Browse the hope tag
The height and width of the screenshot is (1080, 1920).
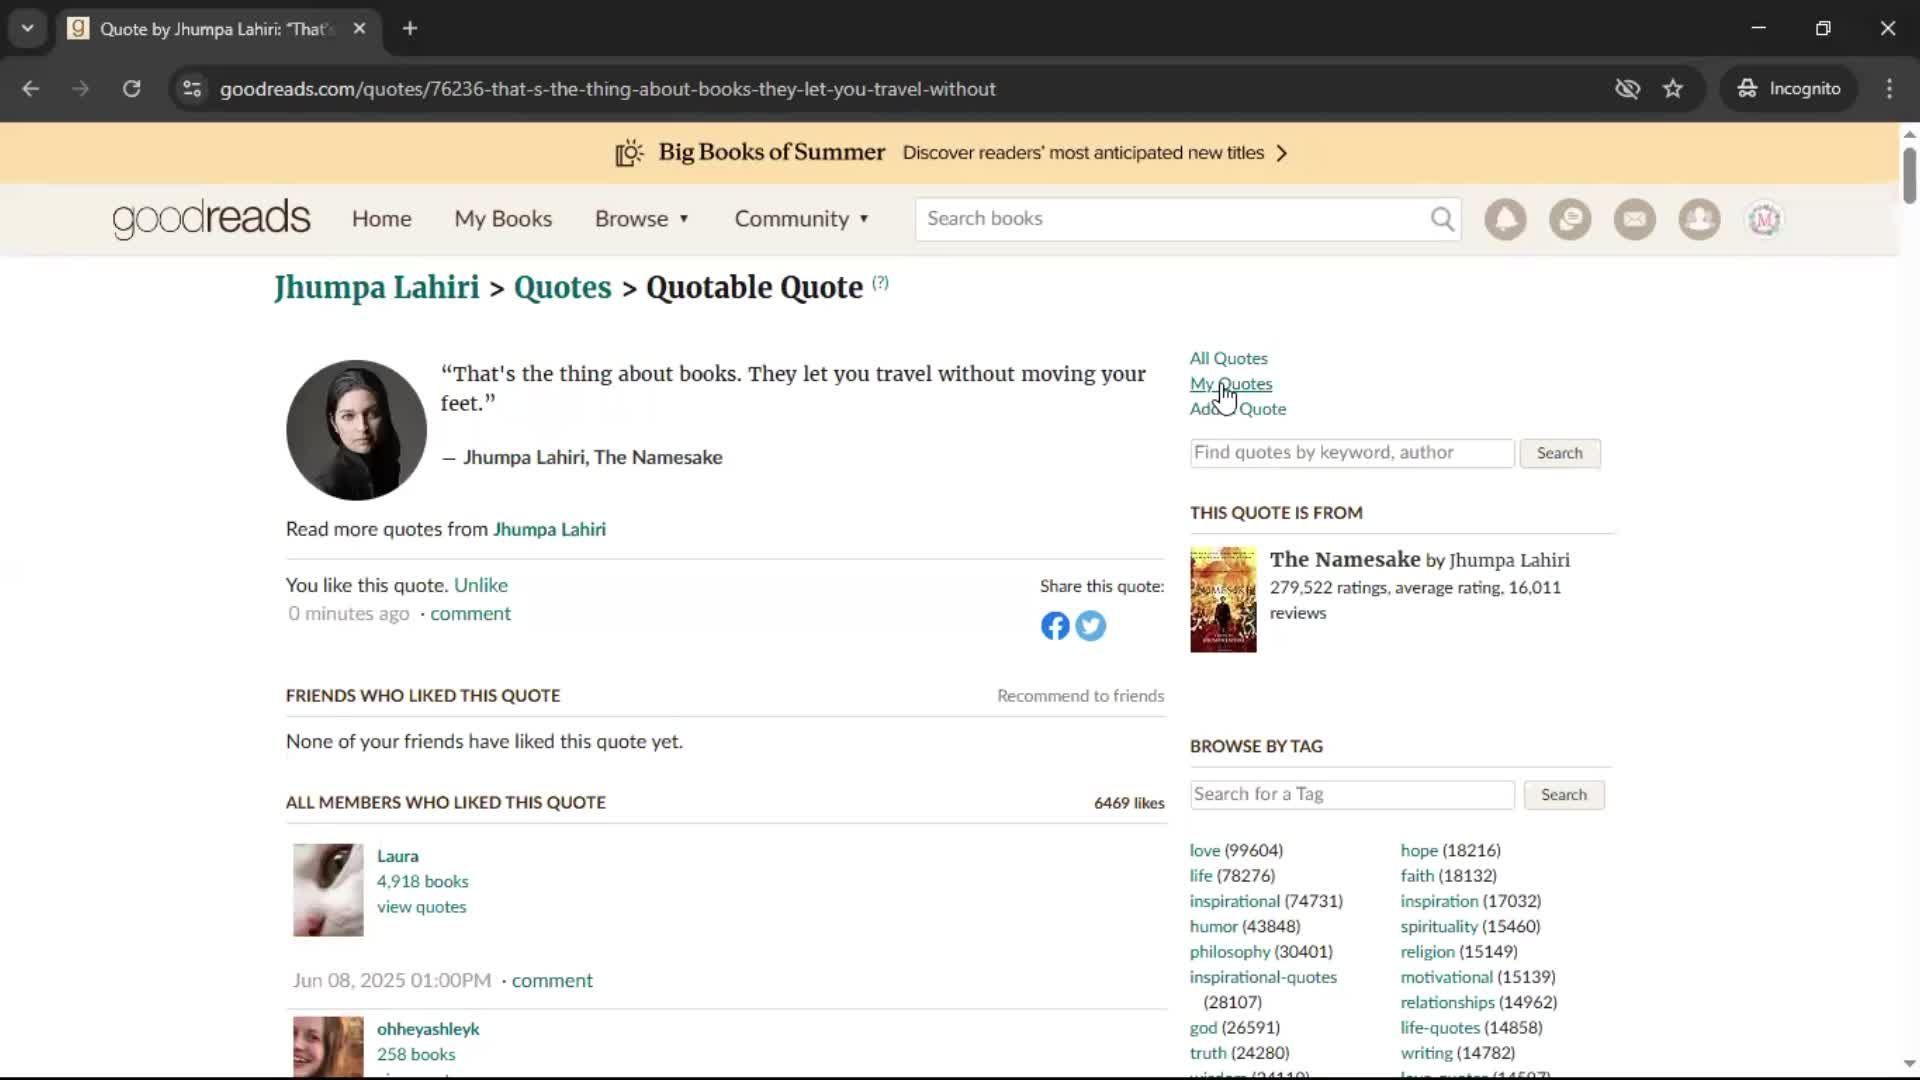click(x=1419, y=850)
